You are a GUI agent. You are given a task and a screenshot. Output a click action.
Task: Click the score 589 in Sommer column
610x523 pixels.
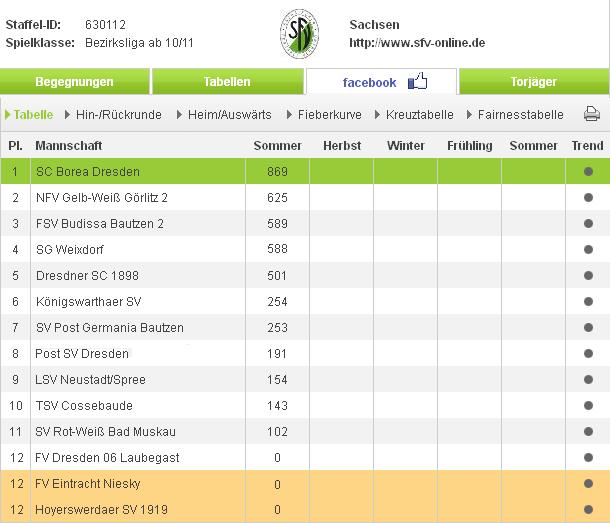pos(277,224)
